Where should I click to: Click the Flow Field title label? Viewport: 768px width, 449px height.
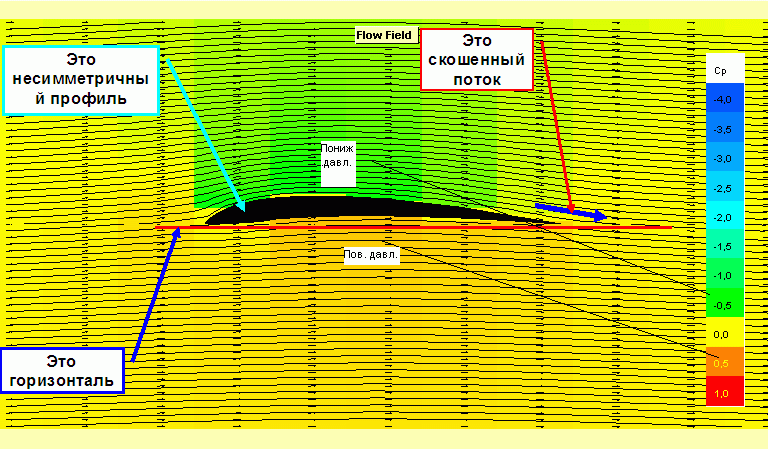coord(385,35)
